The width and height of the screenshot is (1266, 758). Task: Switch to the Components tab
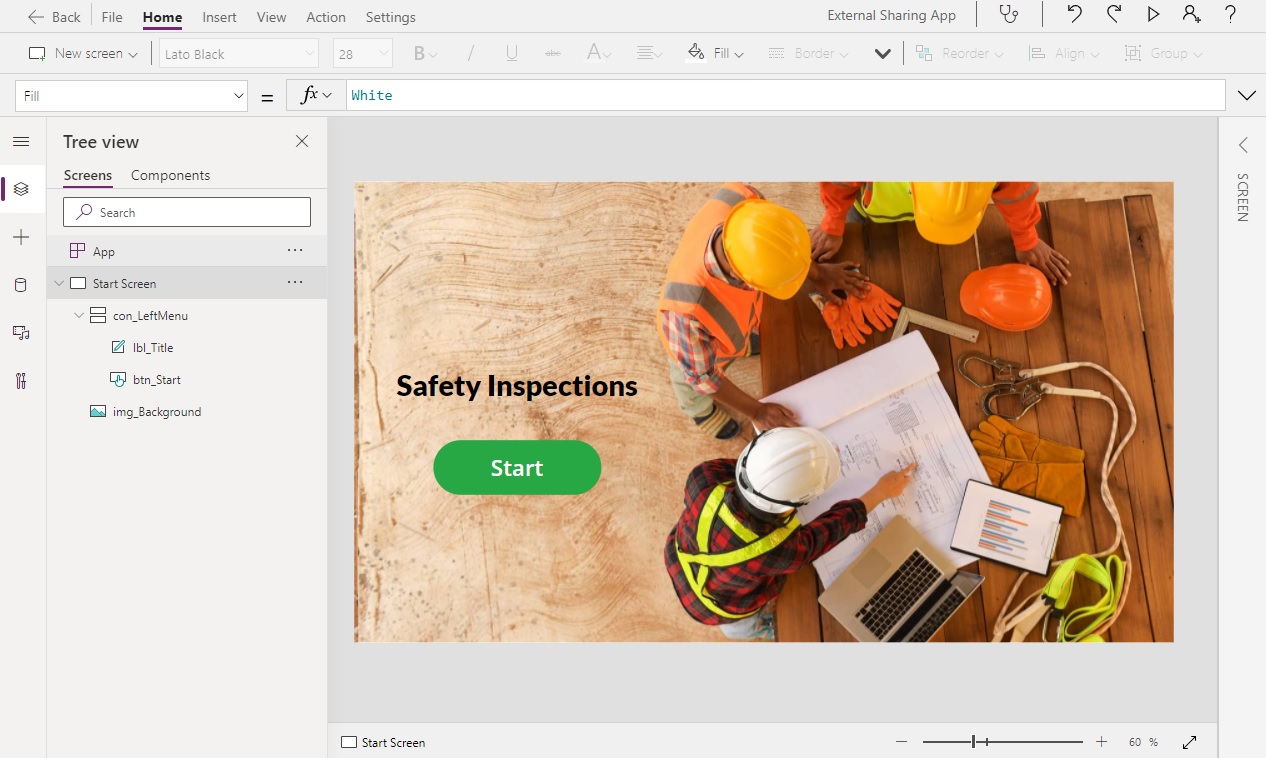point(170,175)
